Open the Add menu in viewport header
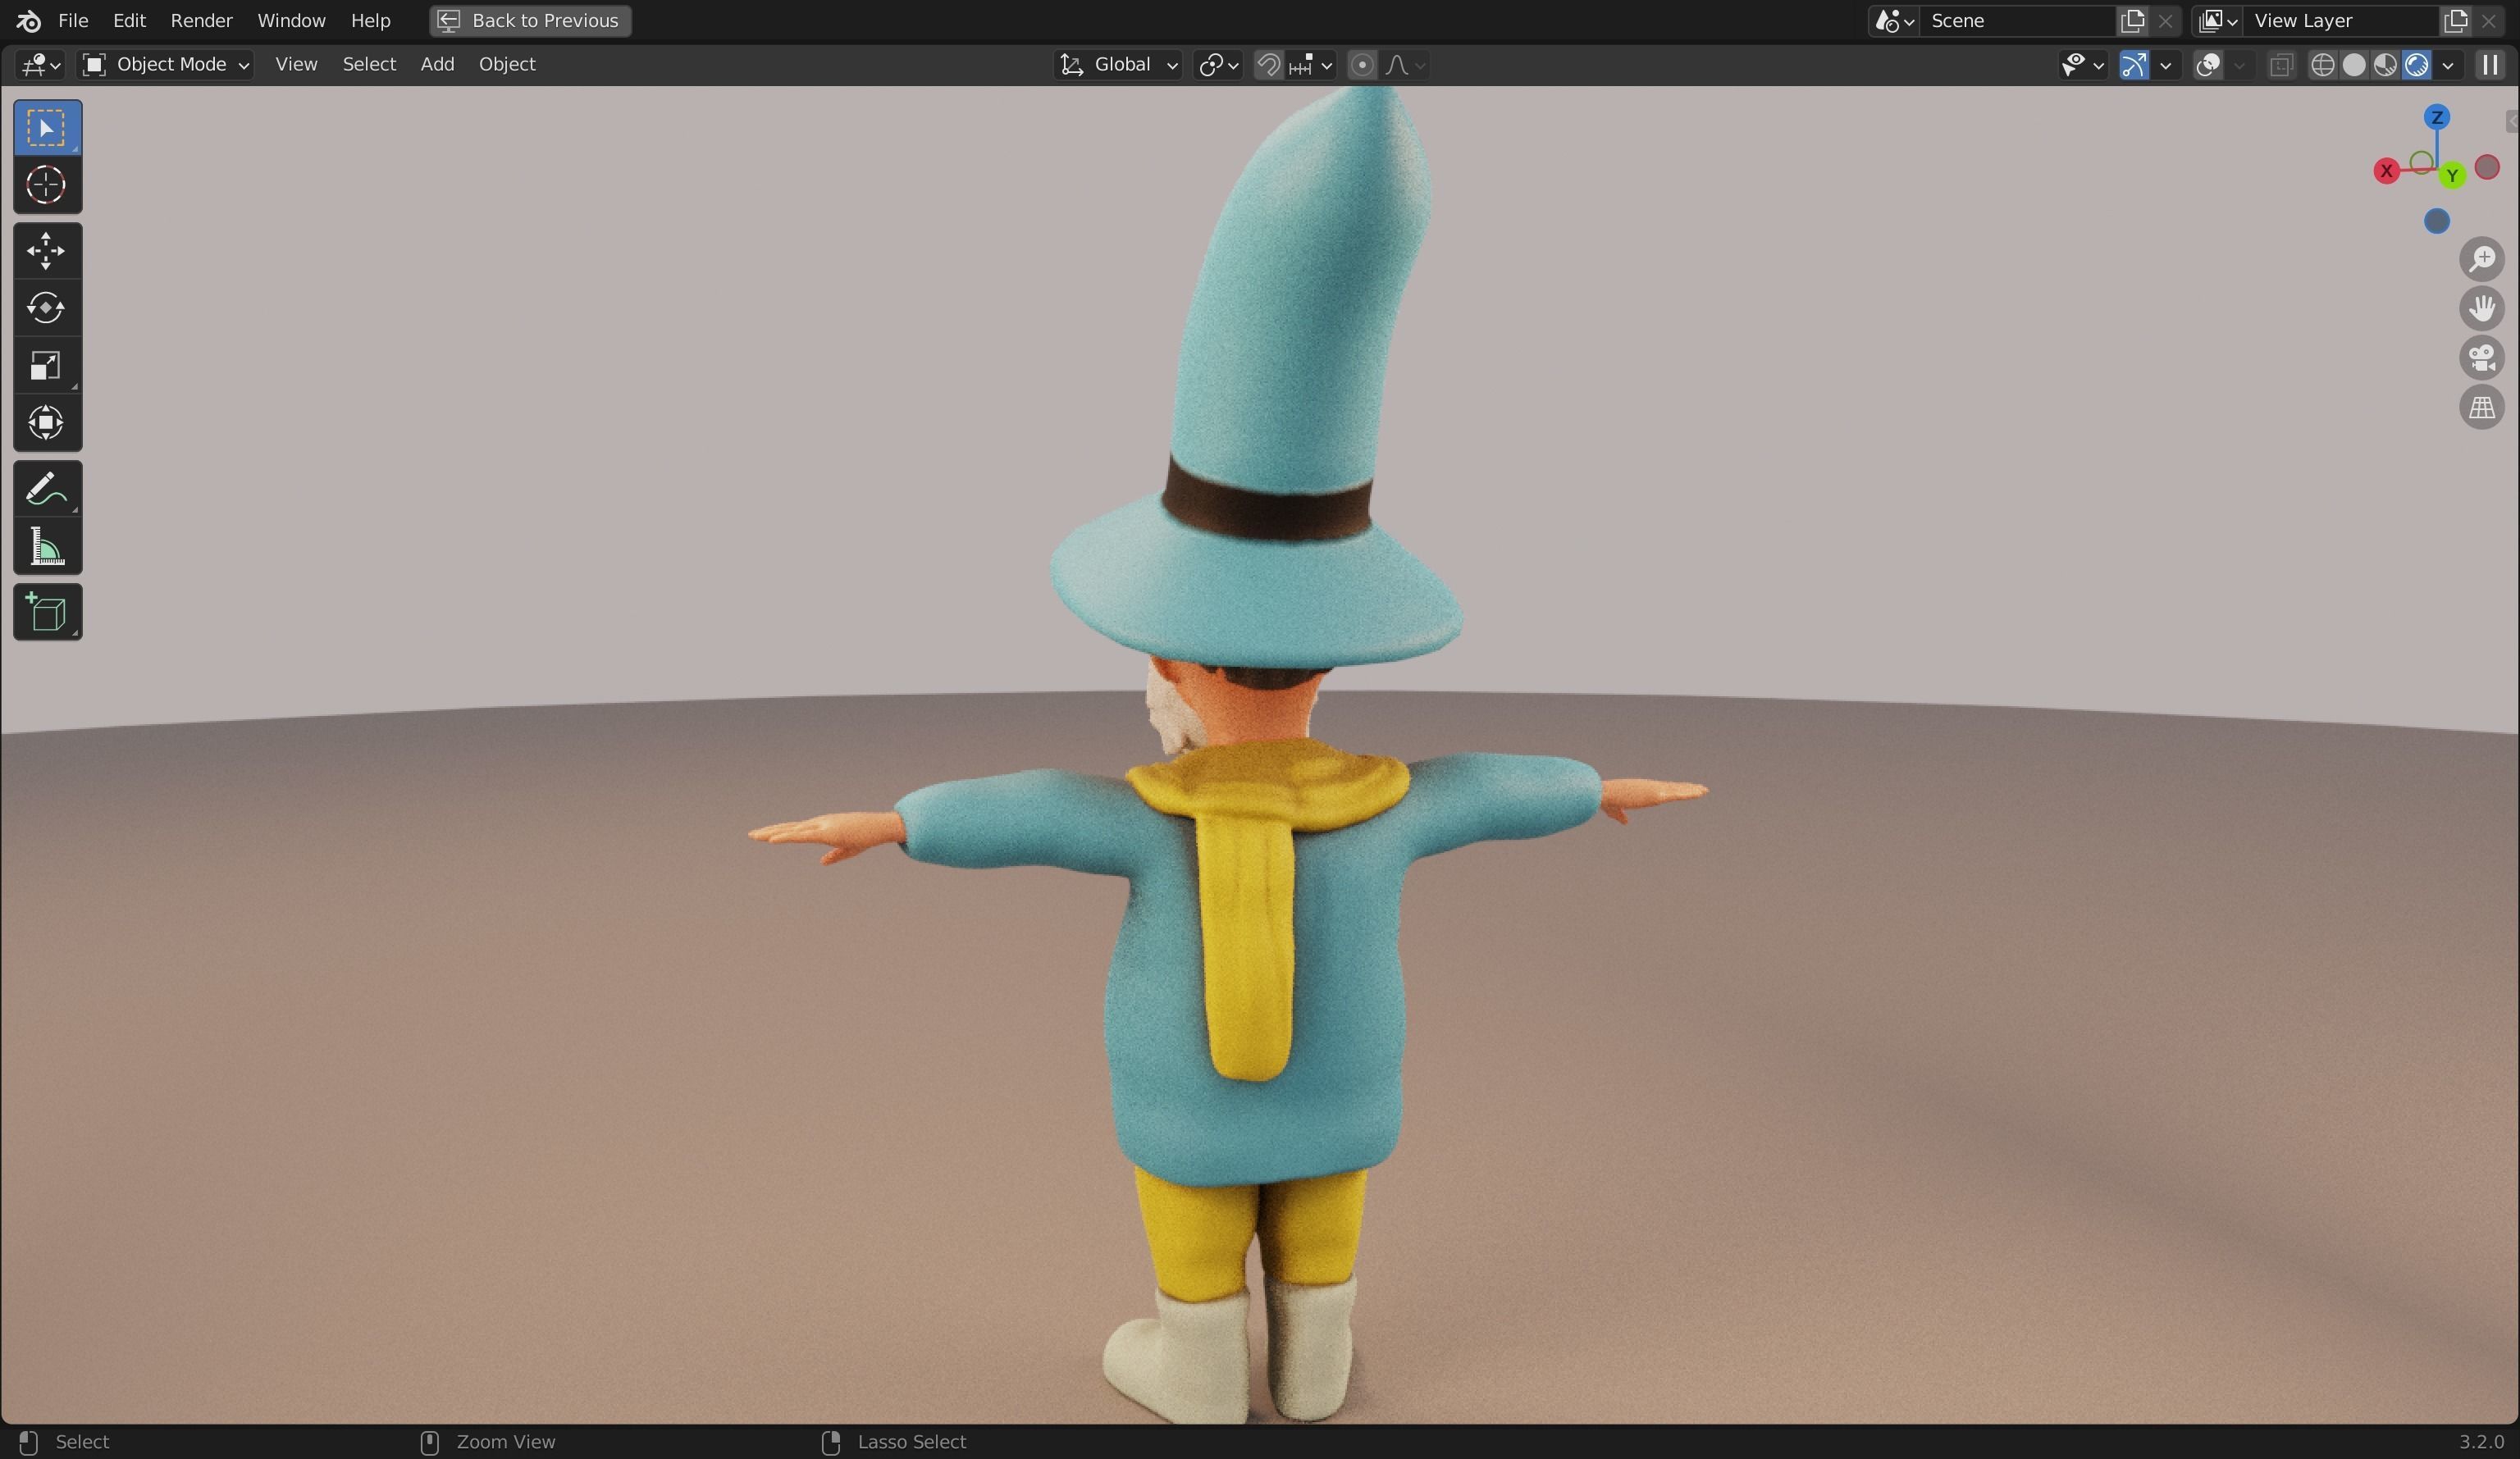Screen dimensions: 2520x1459 click(x=437, y=64)
